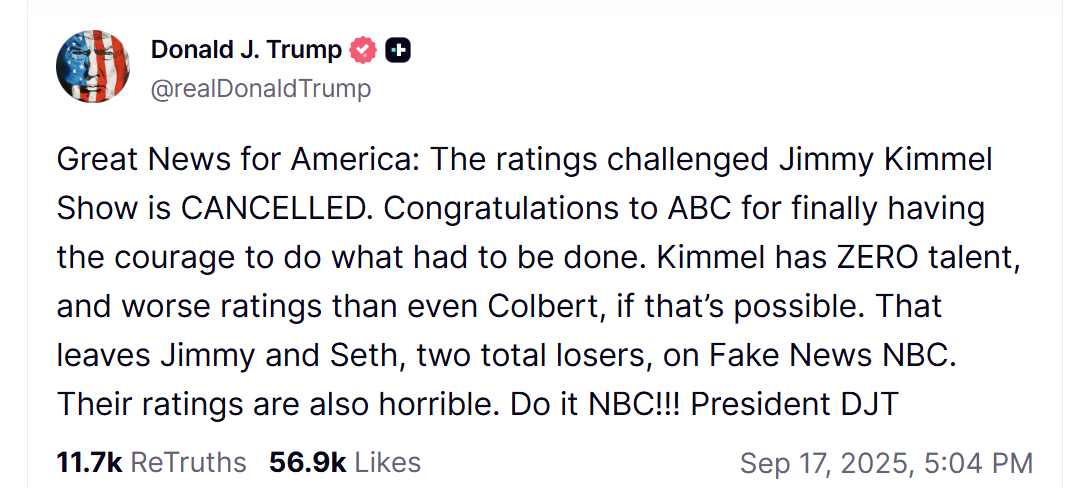Click the red verified checkmark badge
1066x488 pixels.
point(363,50)
